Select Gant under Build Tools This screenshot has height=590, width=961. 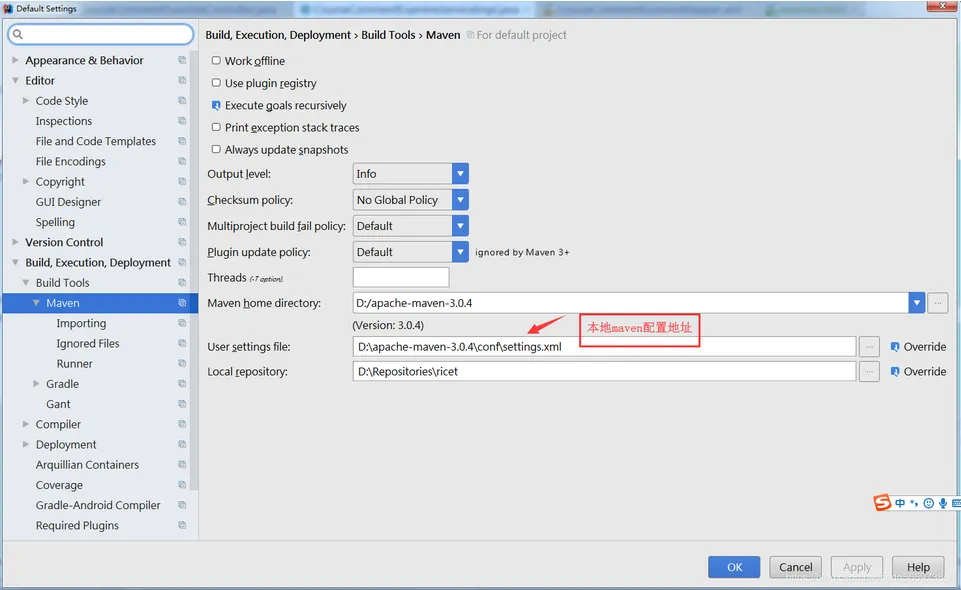58,404
